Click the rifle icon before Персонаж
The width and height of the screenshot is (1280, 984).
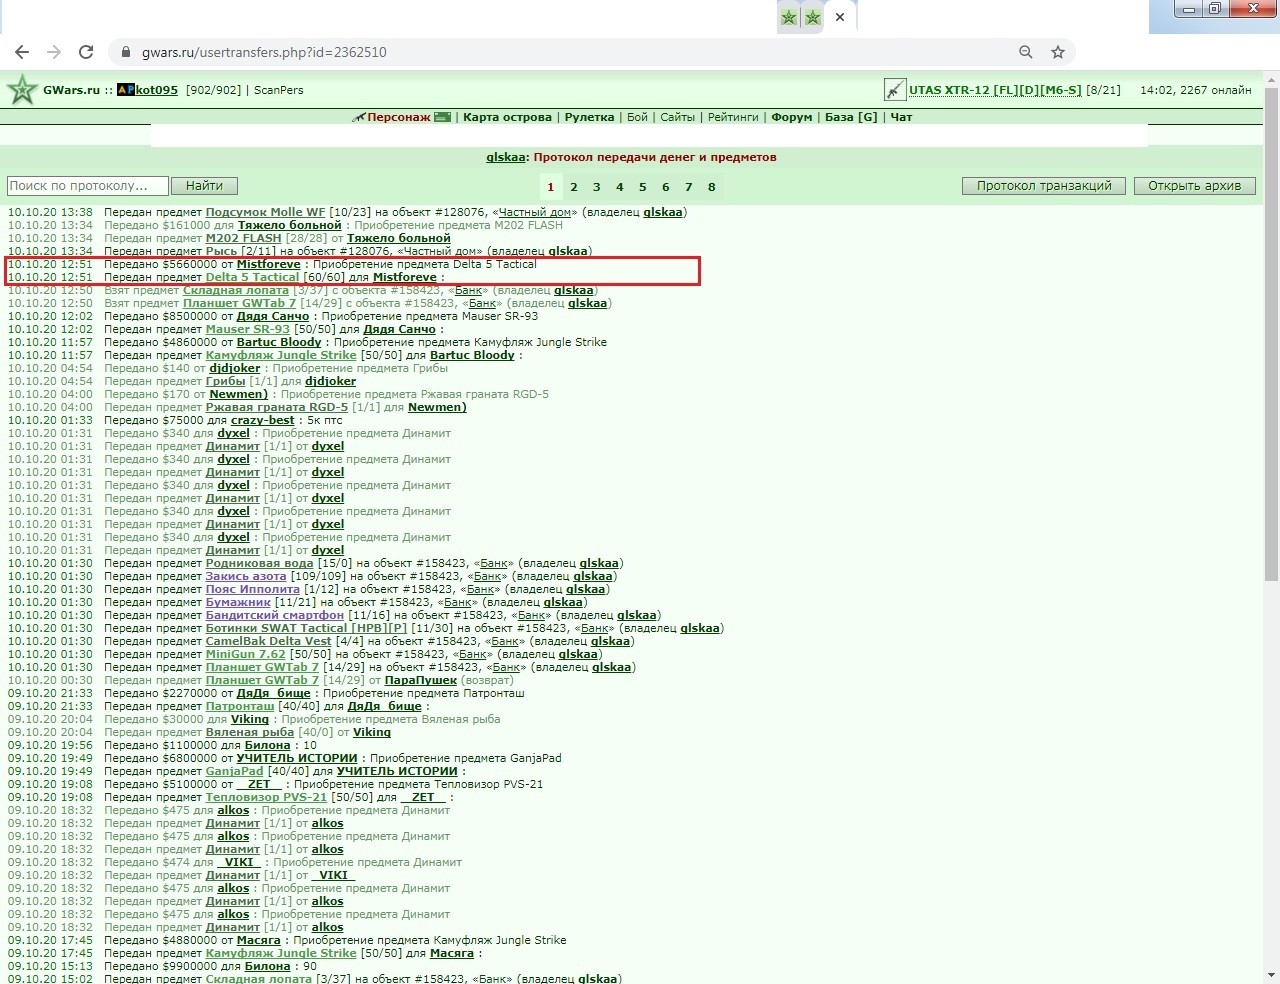[359, 117]
